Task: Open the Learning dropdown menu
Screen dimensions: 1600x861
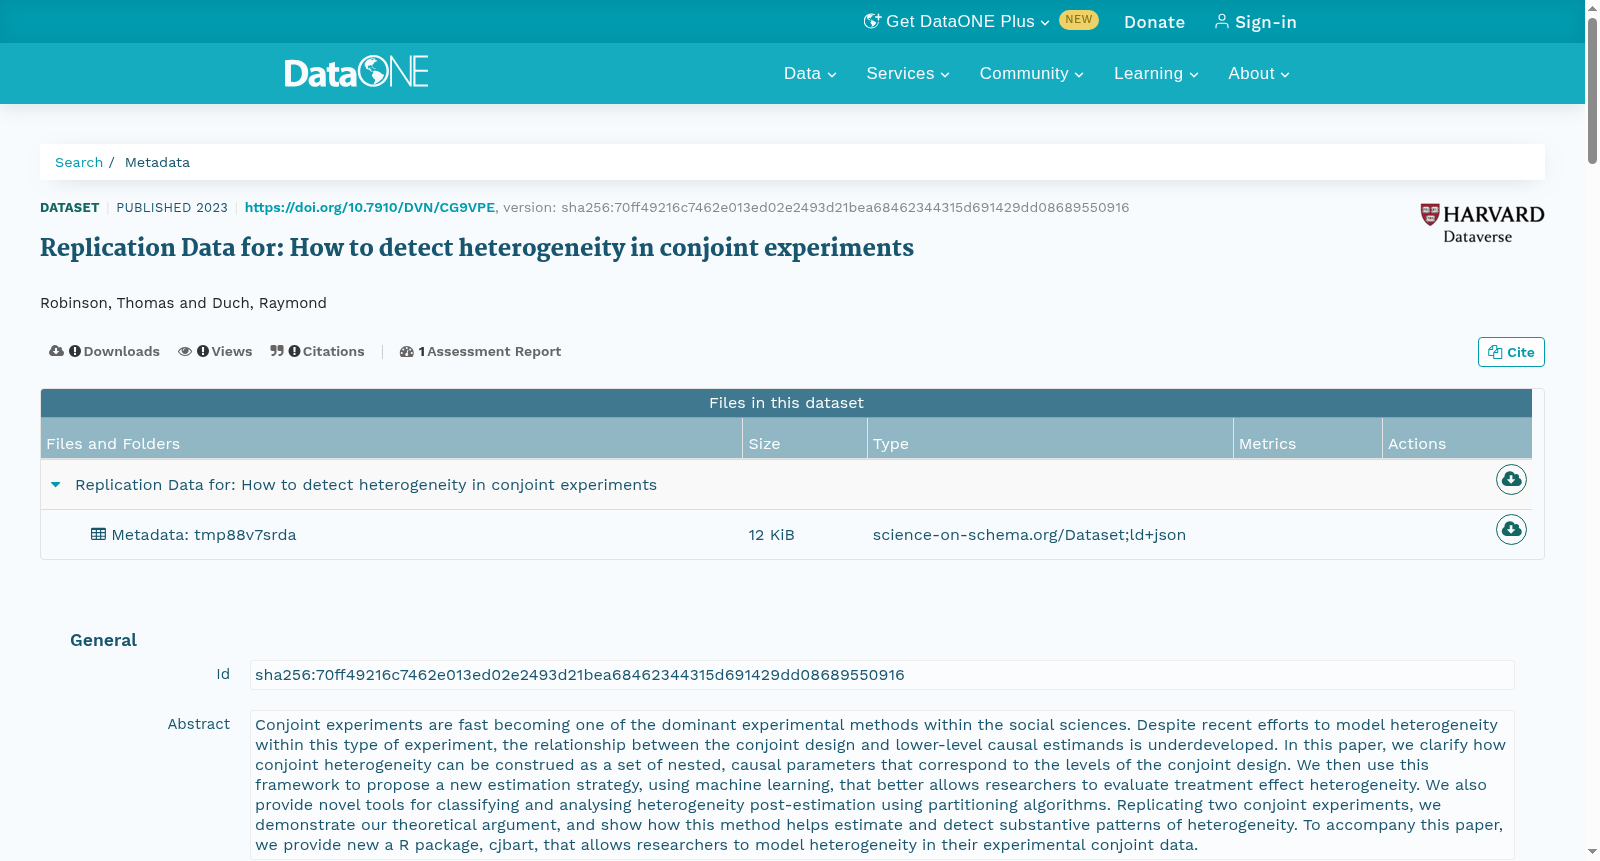Action: (x=1156, y=73)
